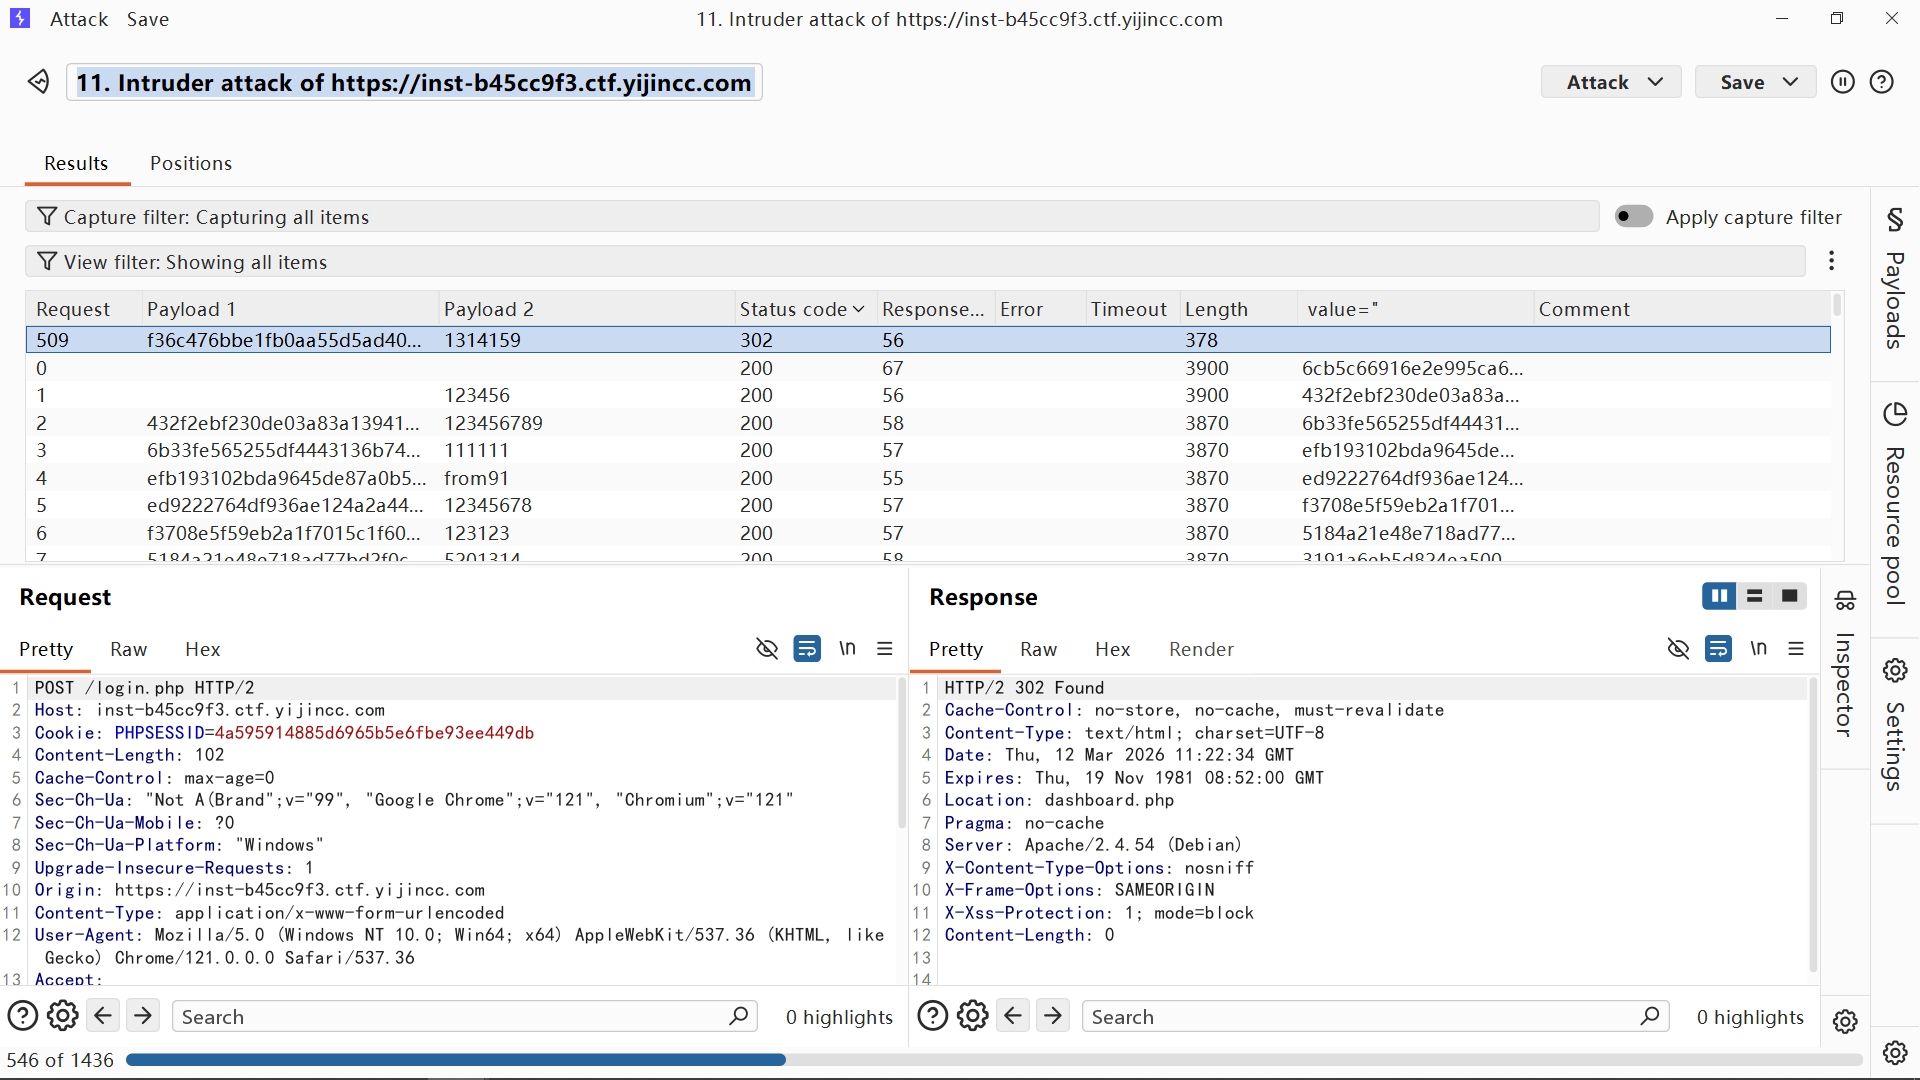Toggle line wrap in Request viewer
The image size is (1920, 1080).
tap(806, 649)
